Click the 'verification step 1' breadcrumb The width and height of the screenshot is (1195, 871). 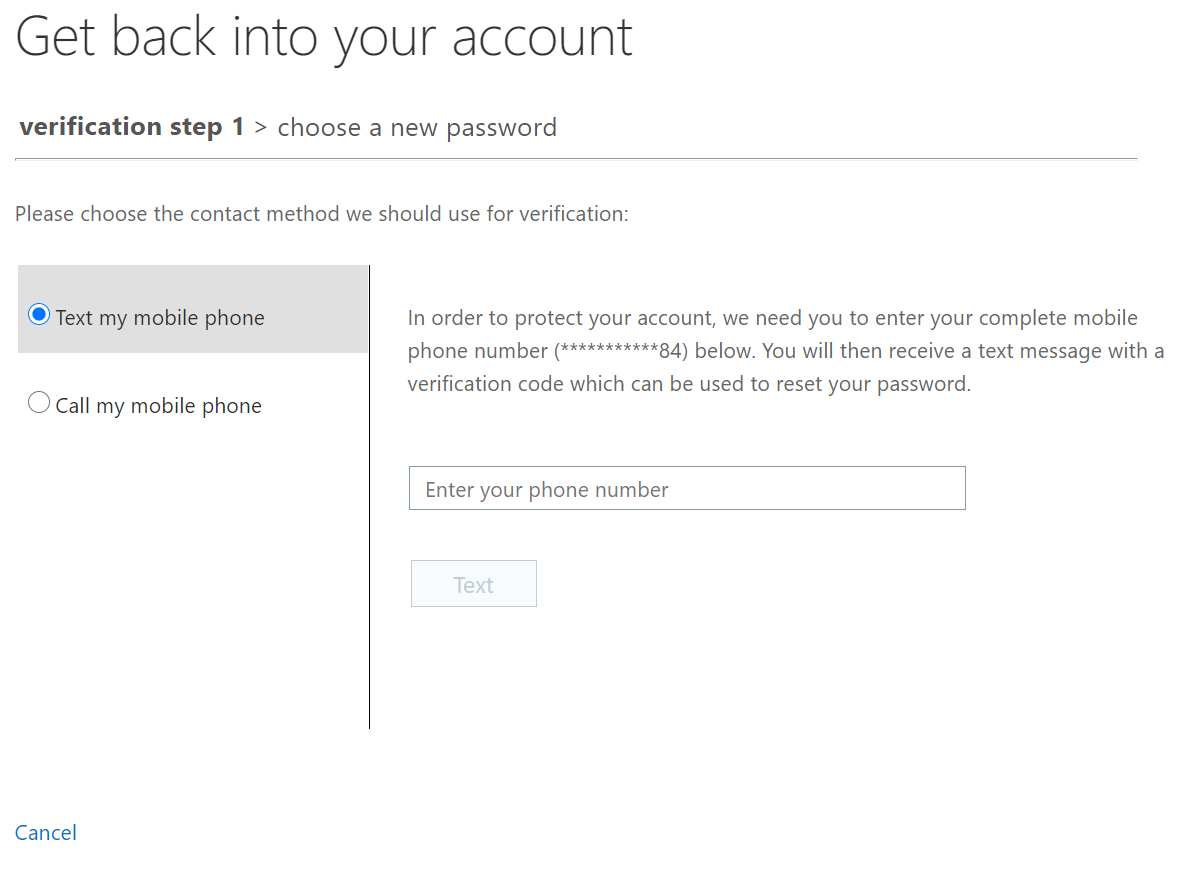132,126
